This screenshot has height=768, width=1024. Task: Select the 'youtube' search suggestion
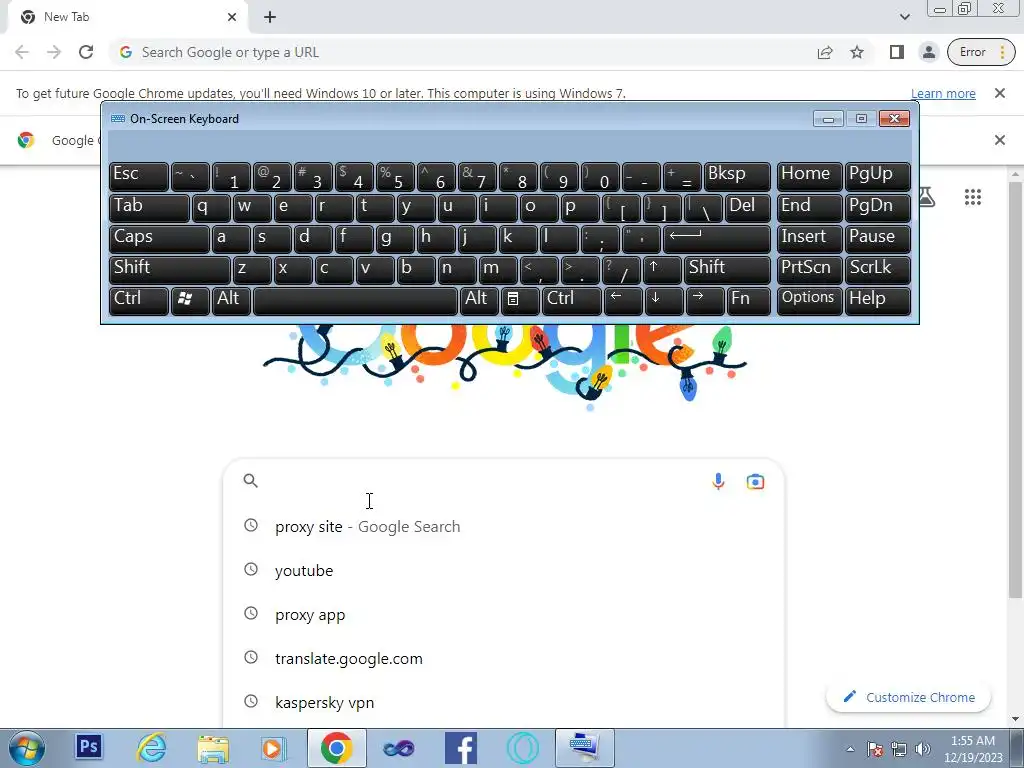504,570
